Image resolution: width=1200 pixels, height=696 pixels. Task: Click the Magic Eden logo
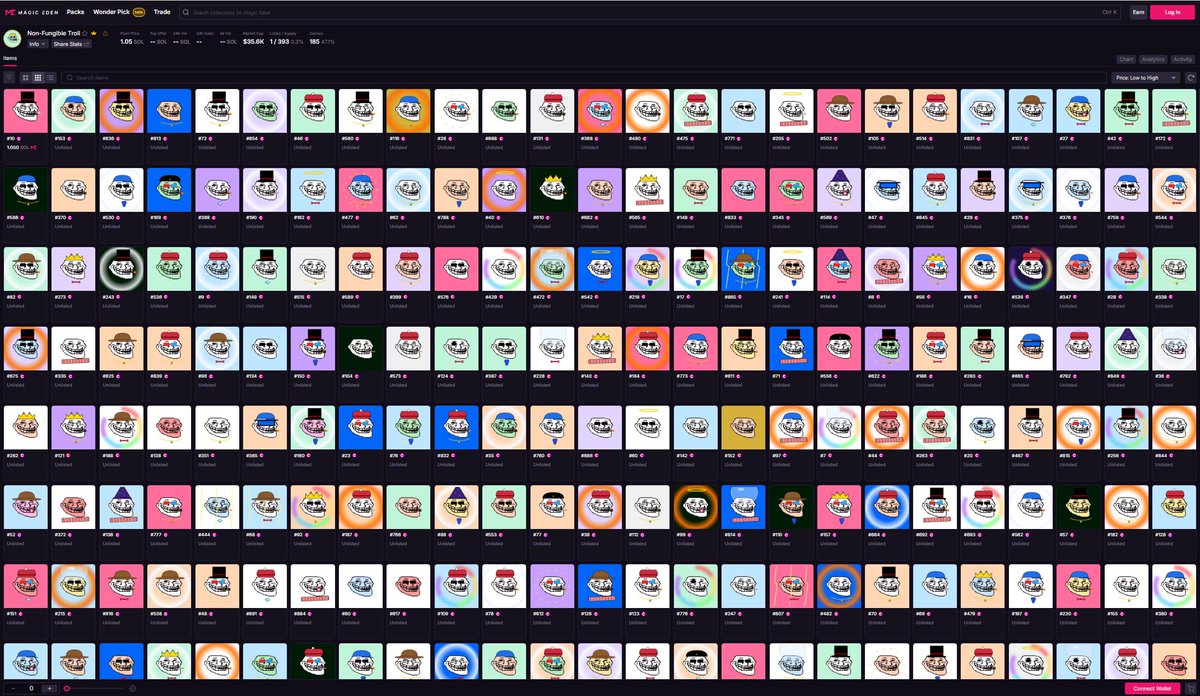31,12
